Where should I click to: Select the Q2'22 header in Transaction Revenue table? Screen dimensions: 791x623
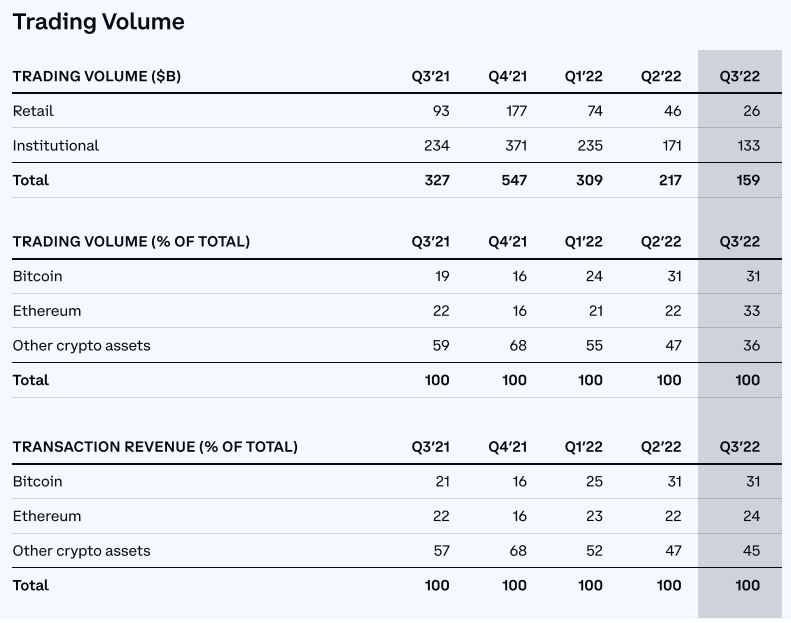(x=661, y=447)
